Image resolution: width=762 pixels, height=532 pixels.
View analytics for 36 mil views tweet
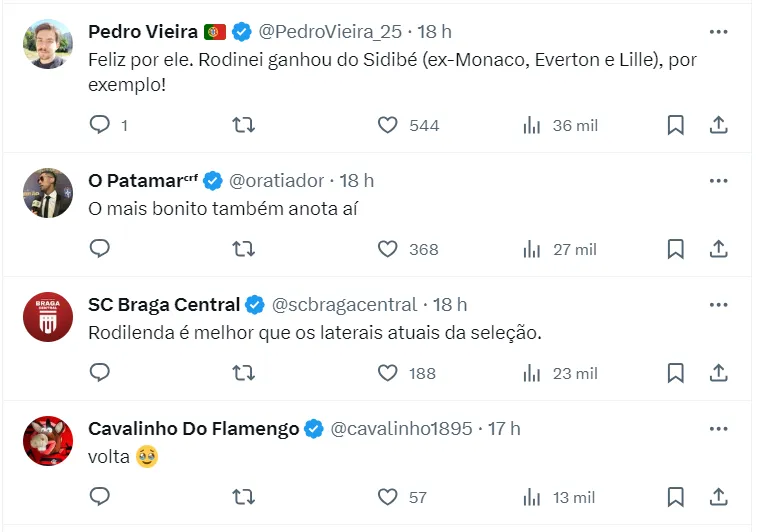tap(532, 125)
